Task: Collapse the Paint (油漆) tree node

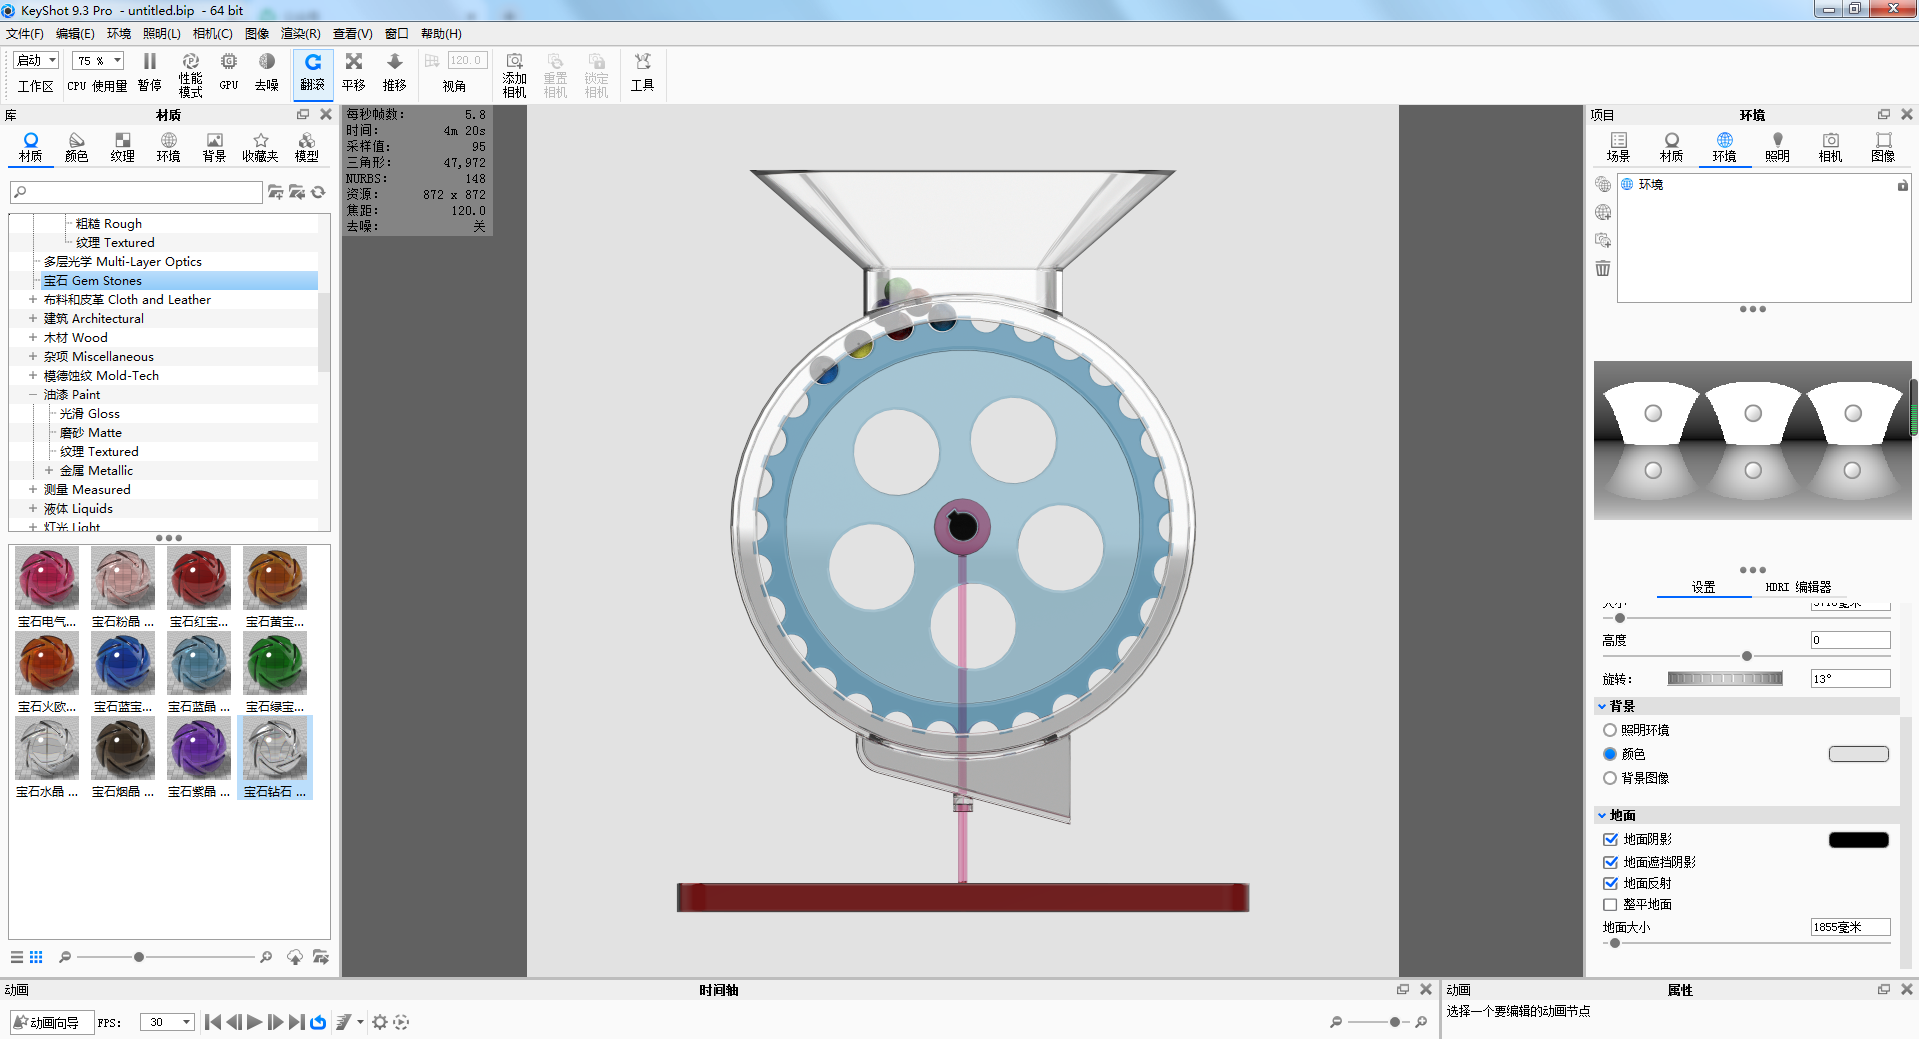Action: 33,394
